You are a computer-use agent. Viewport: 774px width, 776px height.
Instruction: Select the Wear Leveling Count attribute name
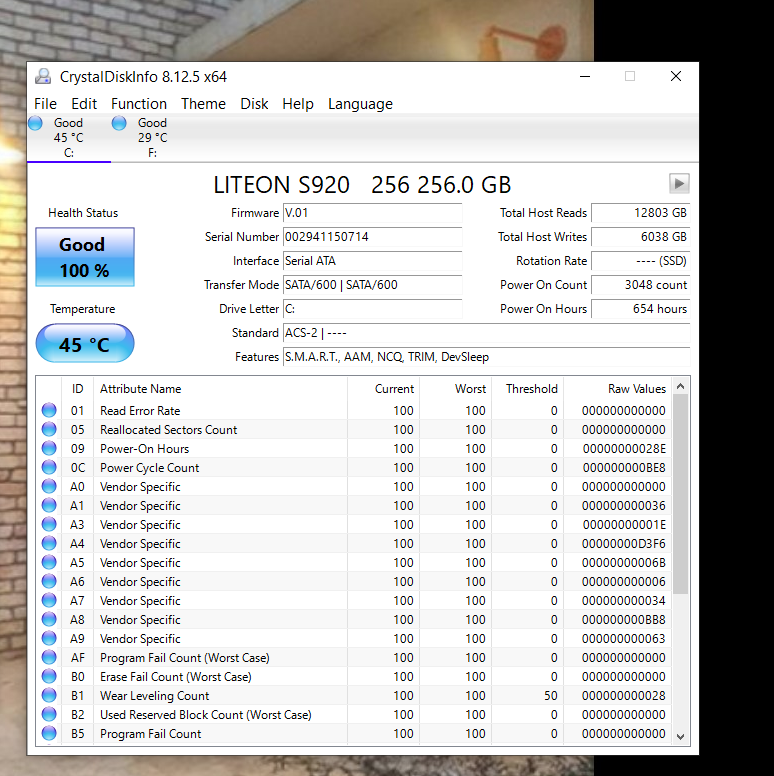point(154,695)
